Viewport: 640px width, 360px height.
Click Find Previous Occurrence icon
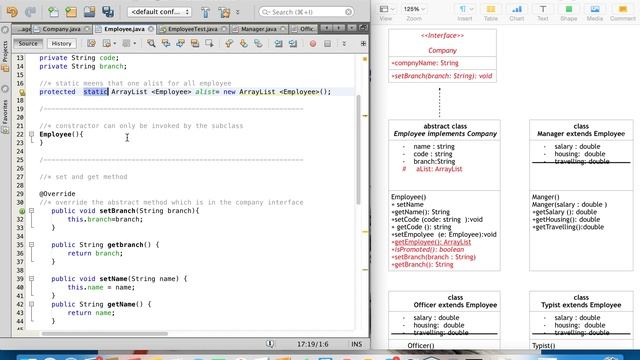(x=166, y=43)
